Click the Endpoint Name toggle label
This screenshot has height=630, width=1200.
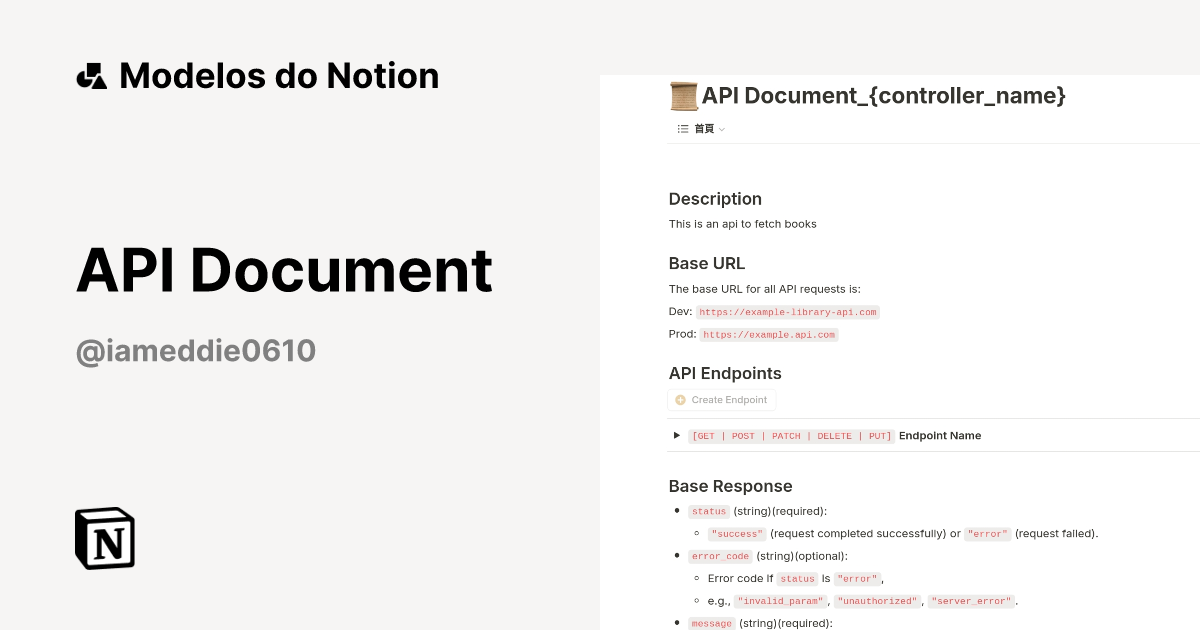(940, 435)
